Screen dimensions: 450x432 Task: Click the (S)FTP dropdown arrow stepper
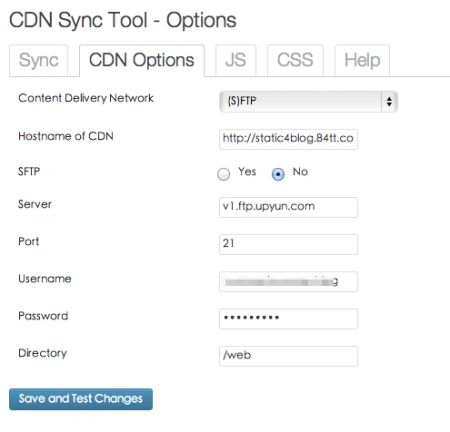pos(389,101)
